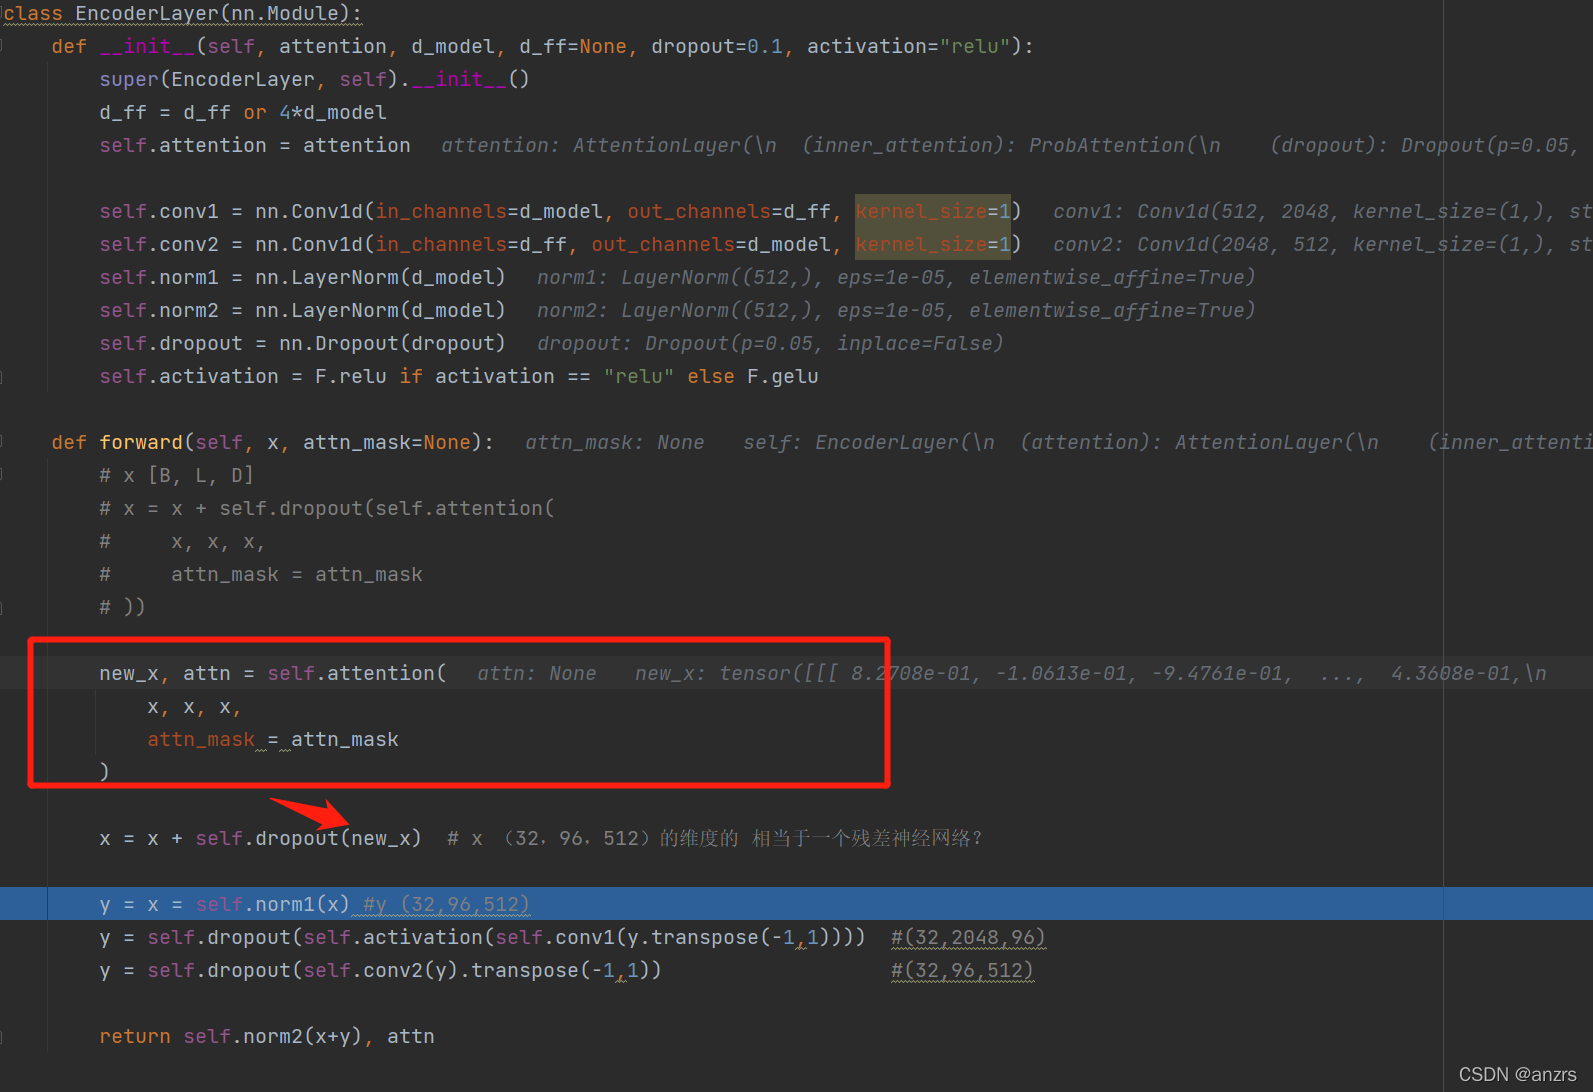1593x1092 pixels.
Task: Click 'out_channels=d_model' argument
Action: tap(711, 244)
